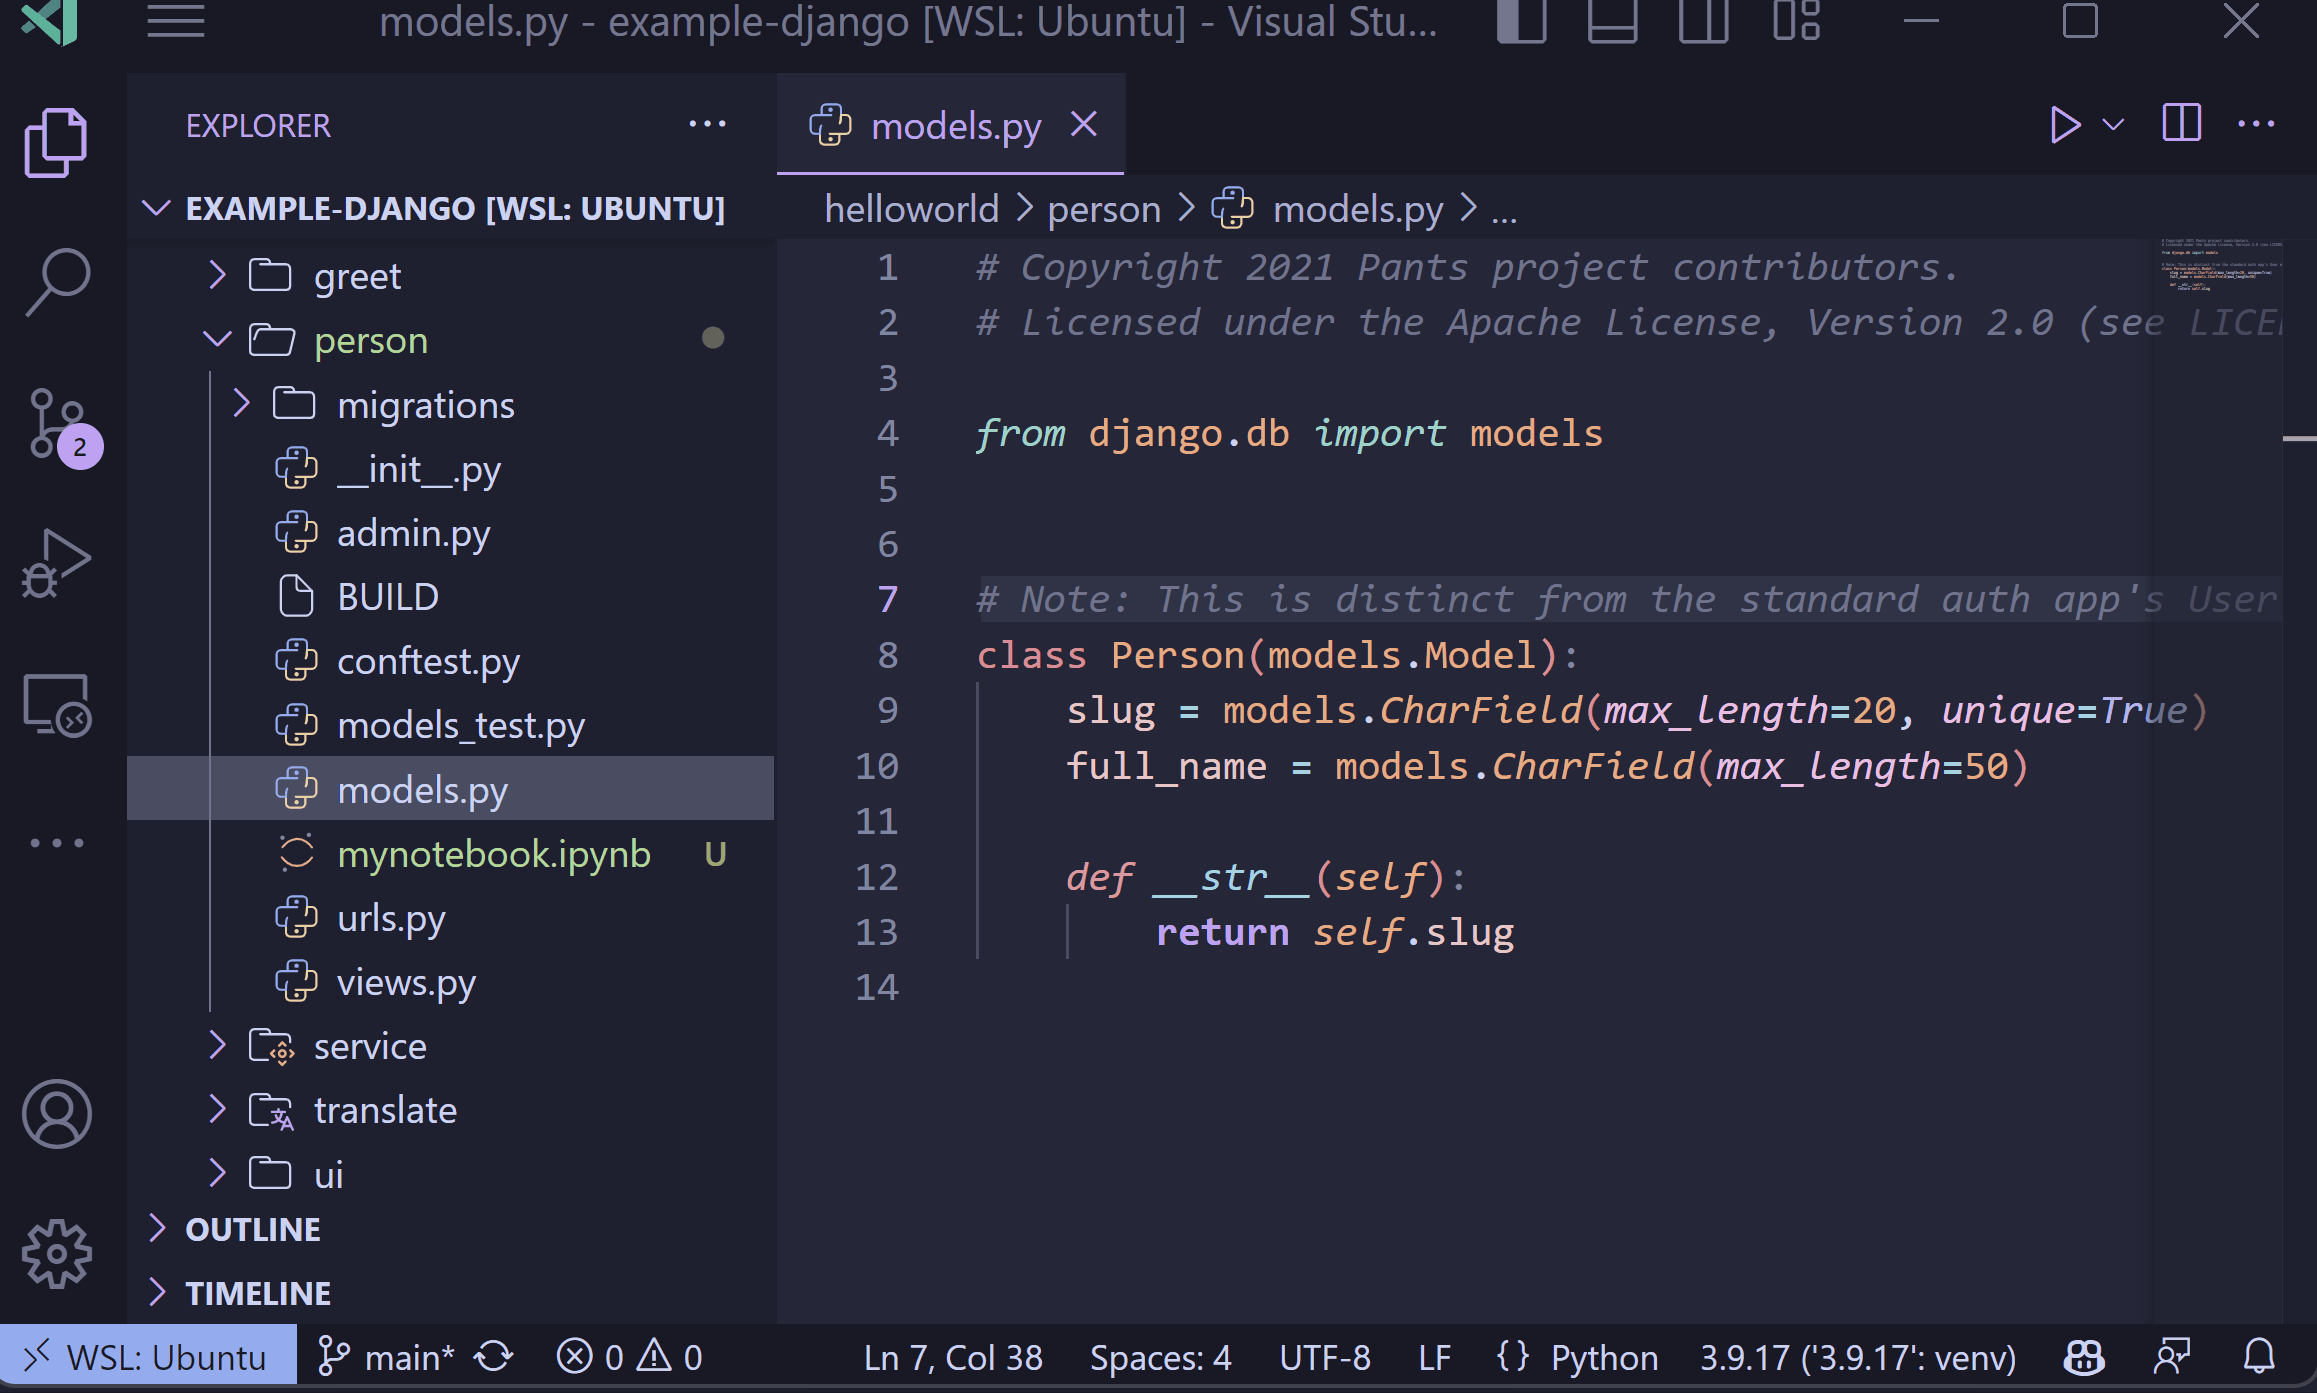This screenshot has width=2317, height=1393.
Task: Open editor more actions menu
Action: (2256, 124)
